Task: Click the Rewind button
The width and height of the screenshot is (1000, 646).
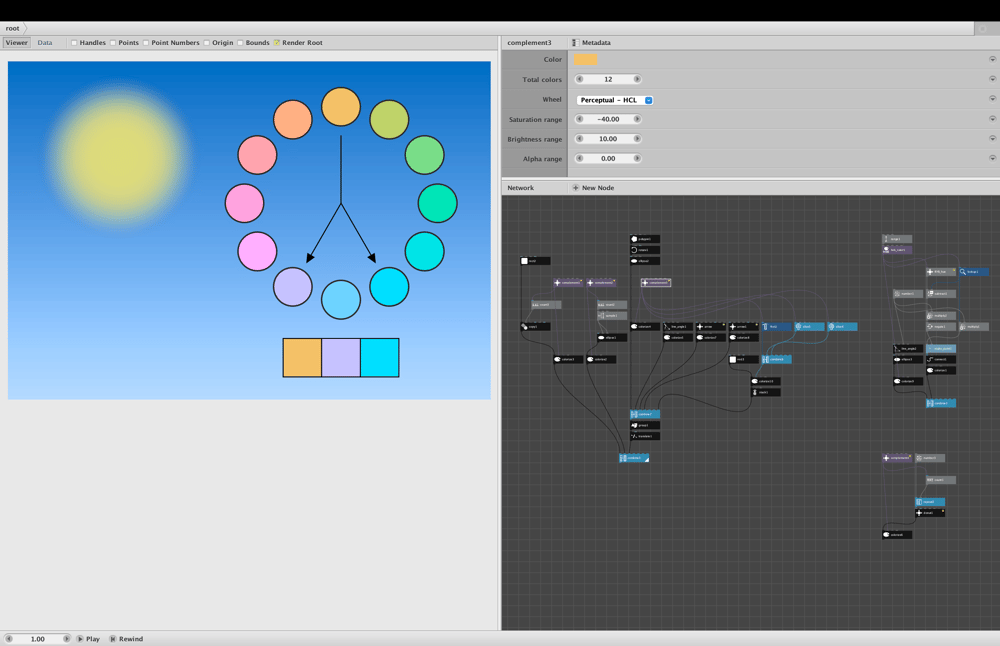Action: coord(126,638)
